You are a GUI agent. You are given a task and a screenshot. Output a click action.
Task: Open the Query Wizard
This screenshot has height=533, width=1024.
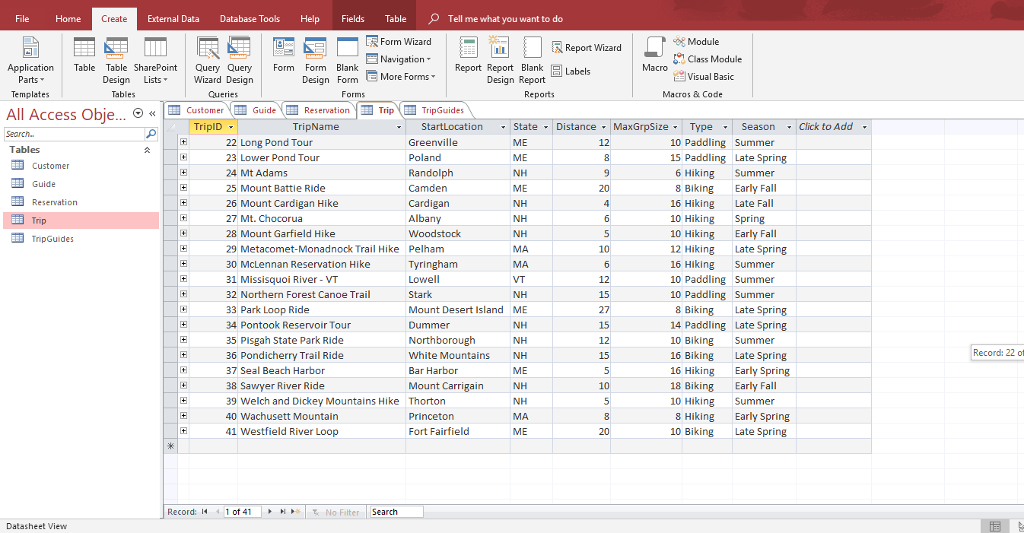[208, 60]
